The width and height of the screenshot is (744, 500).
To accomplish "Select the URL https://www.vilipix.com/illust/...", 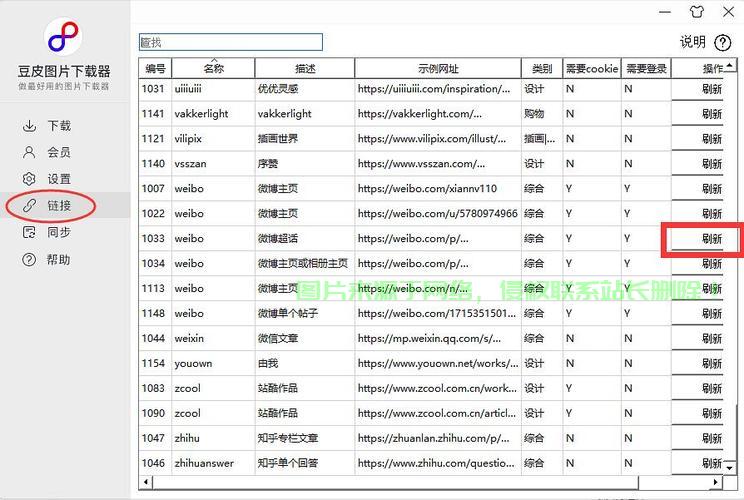I will pos(431,139).
